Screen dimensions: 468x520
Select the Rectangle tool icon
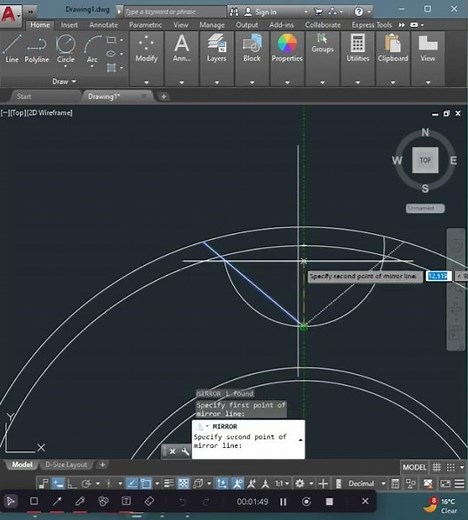pyautogui.click(x=111, y=40)
